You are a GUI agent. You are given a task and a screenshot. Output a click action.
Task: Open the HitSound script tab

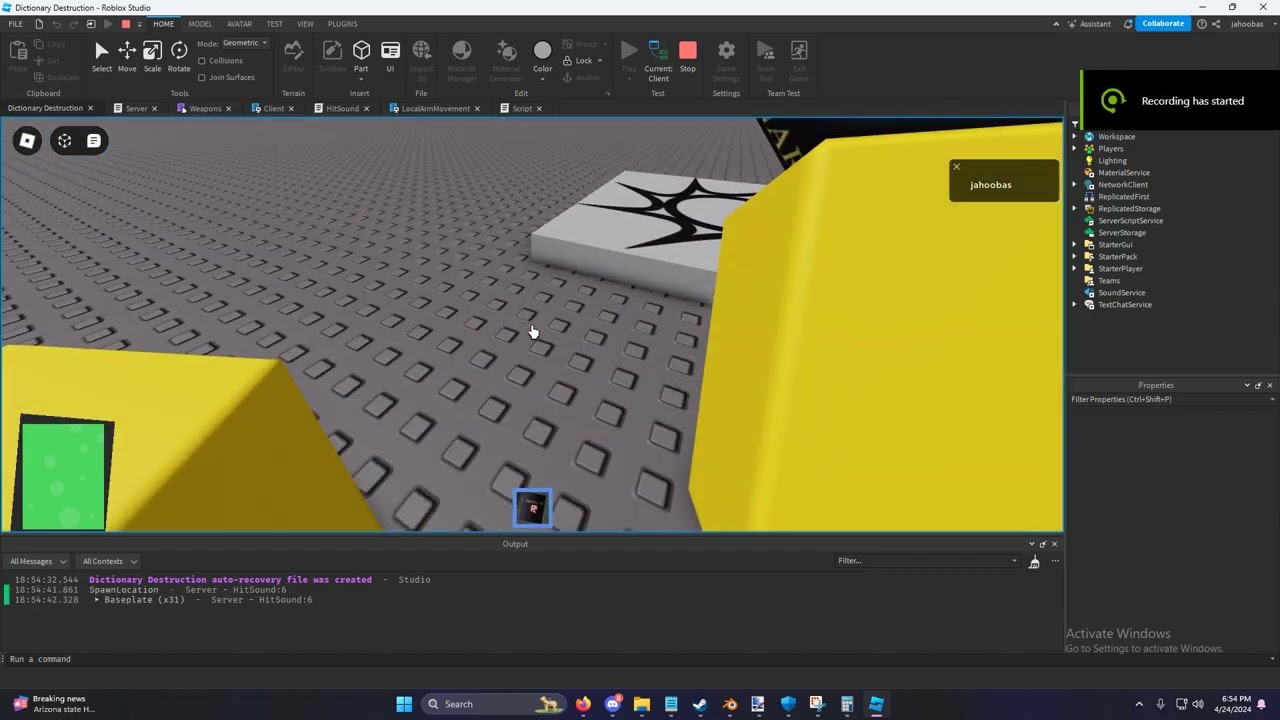[341, 108]
